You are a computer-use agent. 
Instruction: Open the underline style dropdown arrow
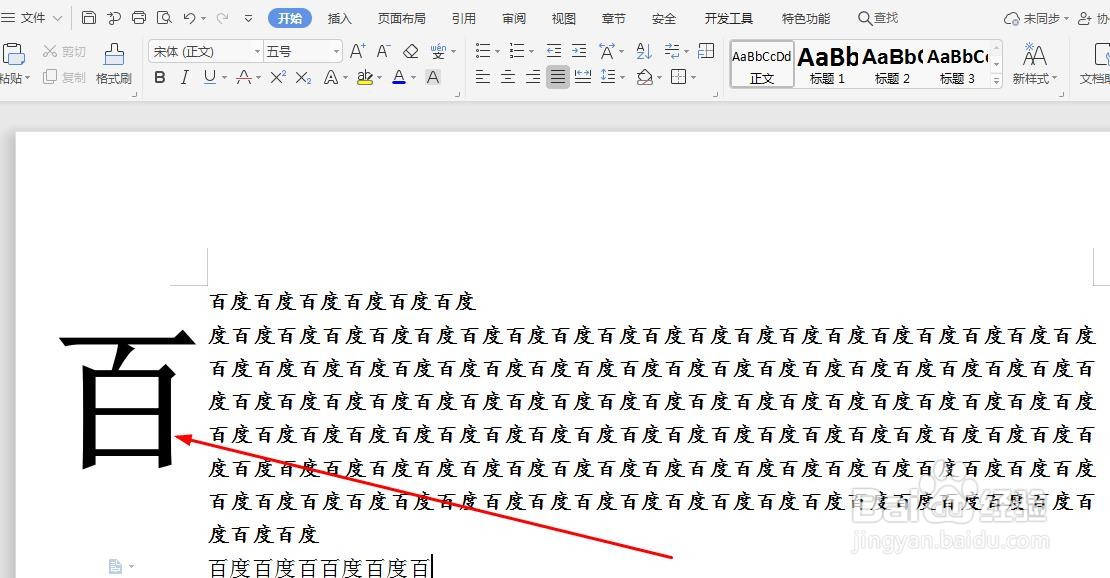click(224, 78)
